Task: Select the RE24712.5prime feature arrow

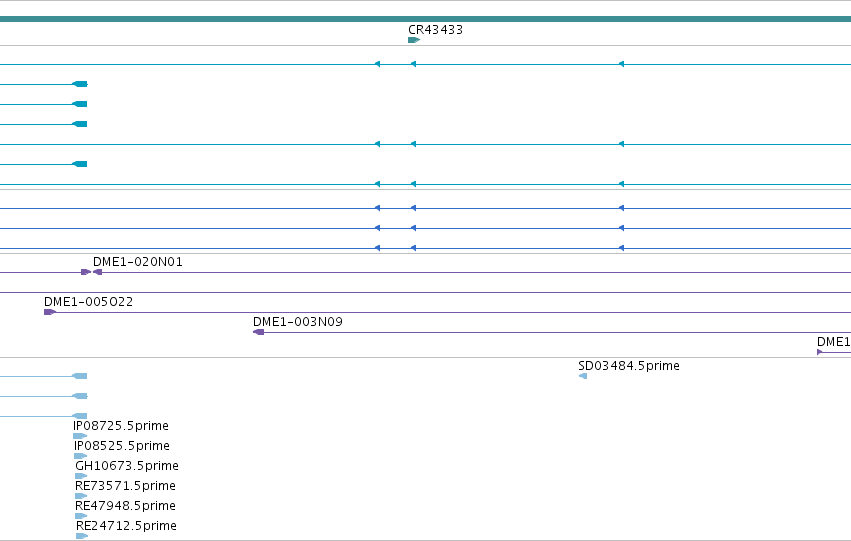Action: point(82,536)
